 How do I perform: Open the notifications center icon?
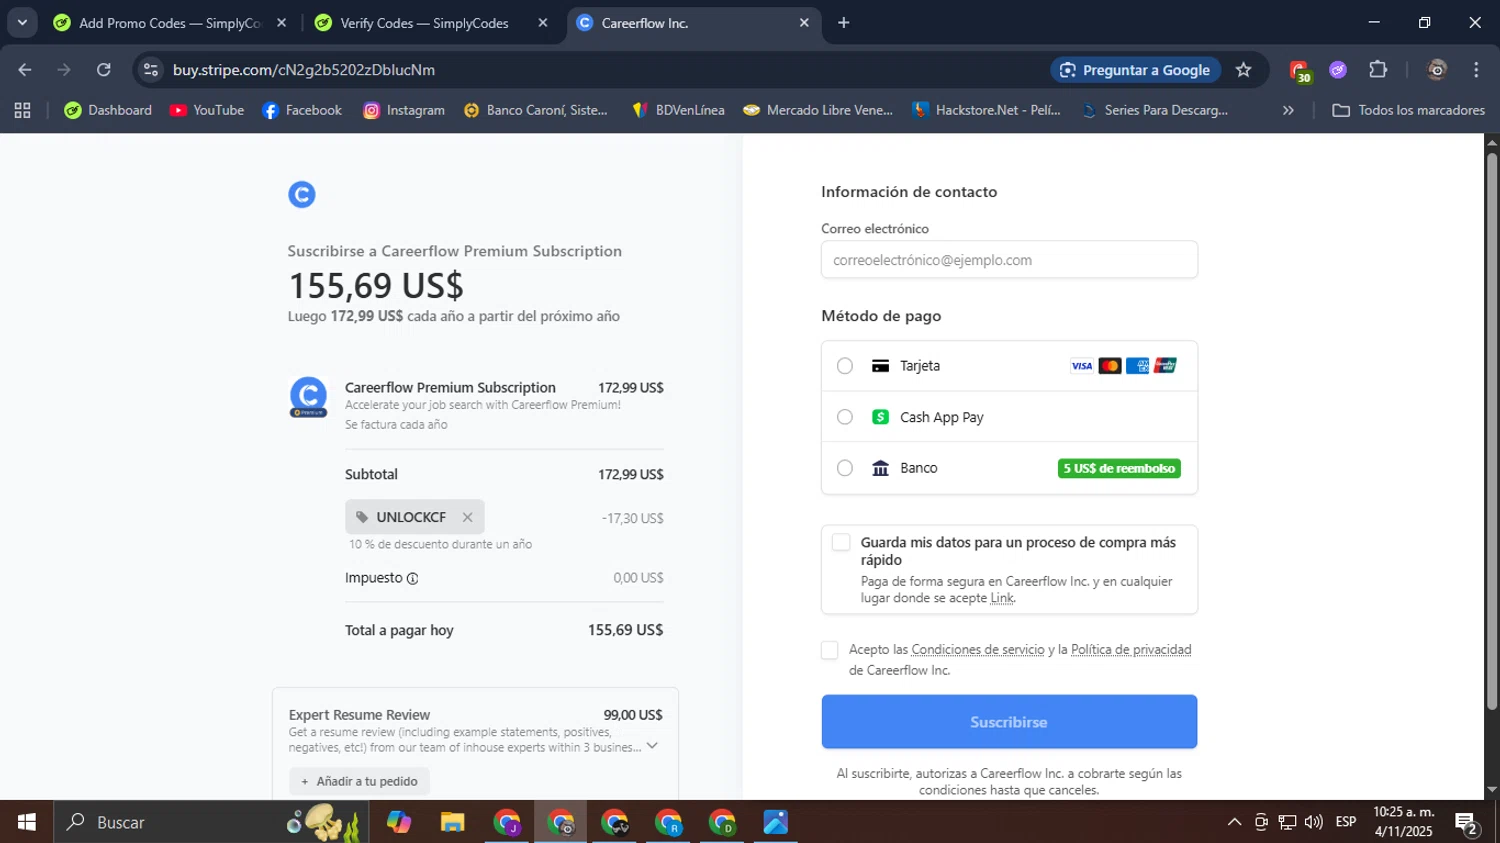[x=1467, y=823]
